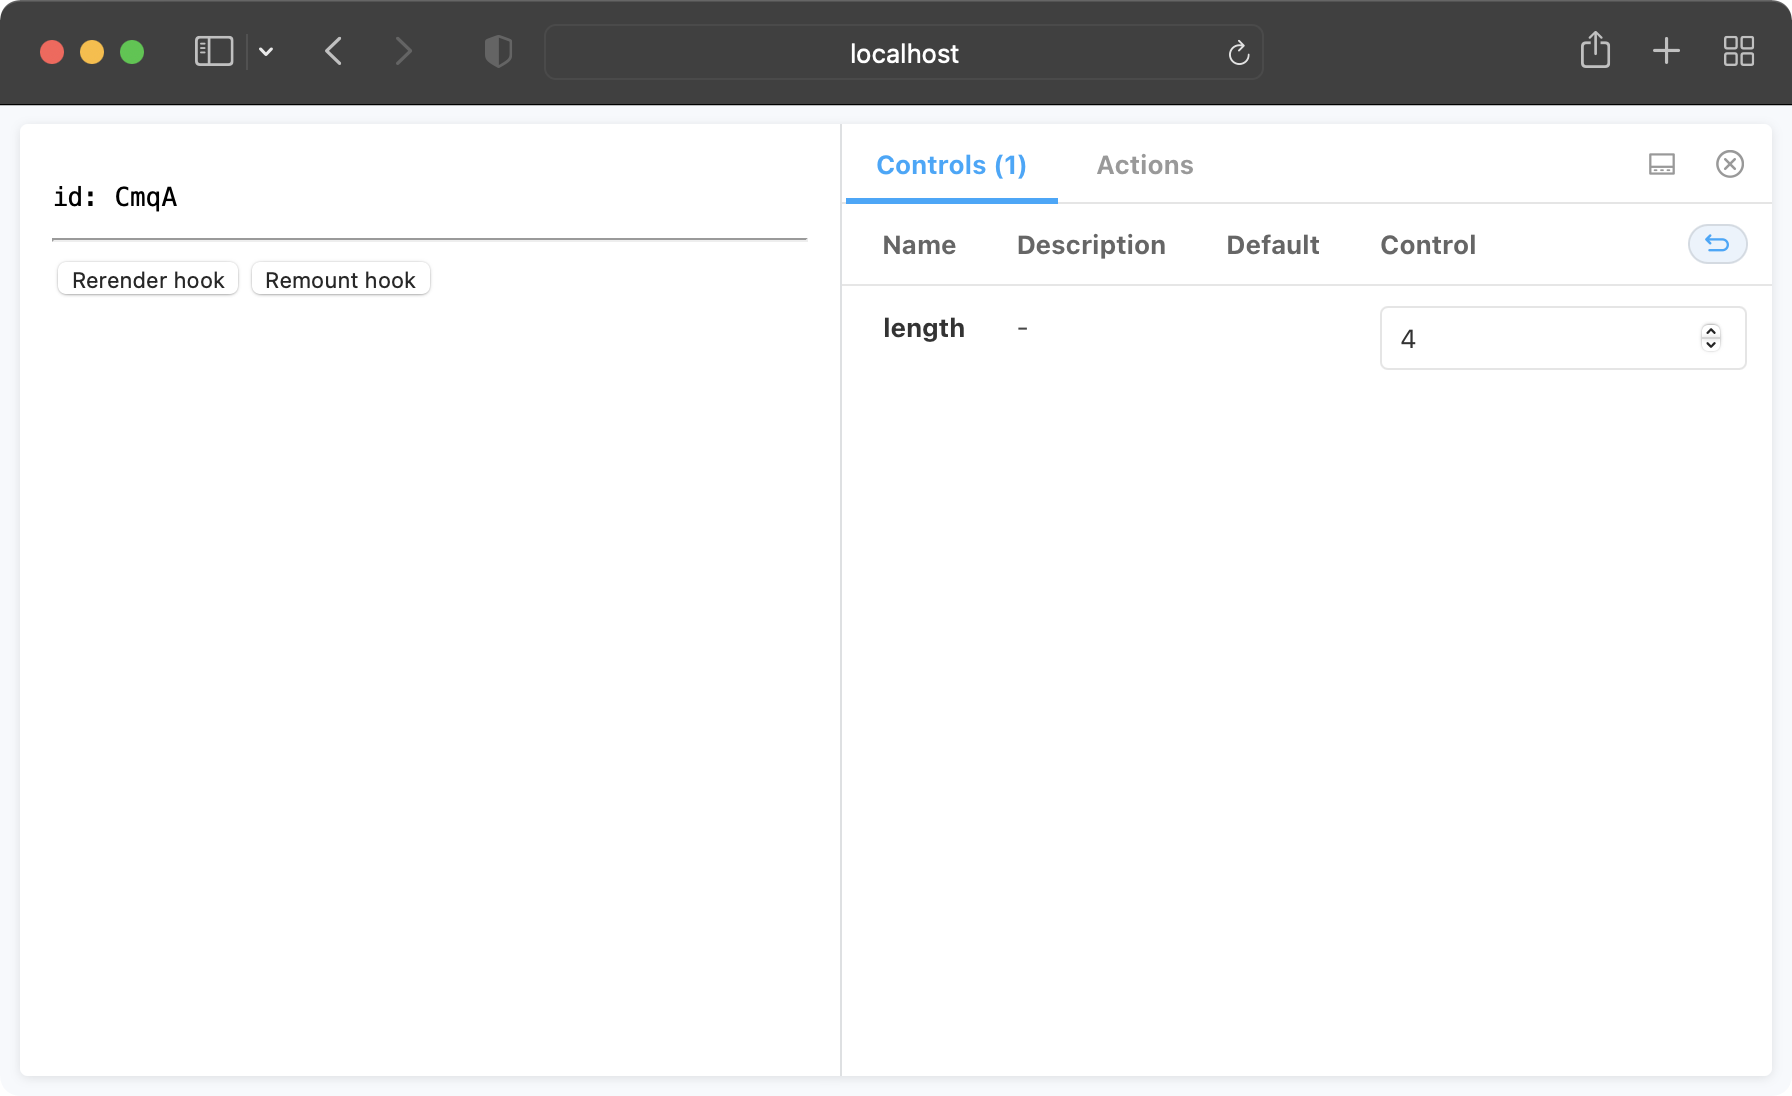This screenshot has width=1792, height=1096.
Task: Reset controls with the undo arrow icon
Action: tap(1717, 244)
